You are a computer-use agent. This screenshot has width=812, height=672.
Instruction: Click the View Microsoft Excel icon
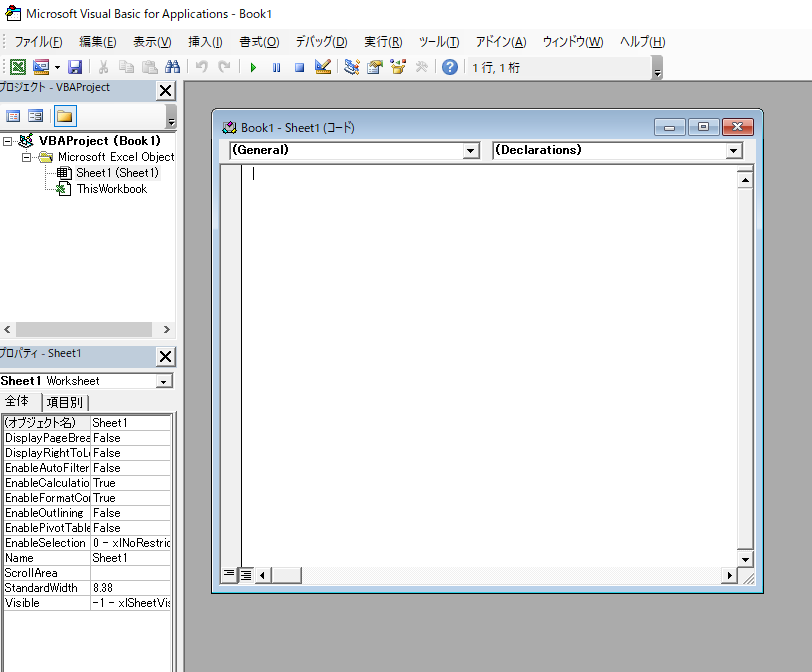[17, 67]
